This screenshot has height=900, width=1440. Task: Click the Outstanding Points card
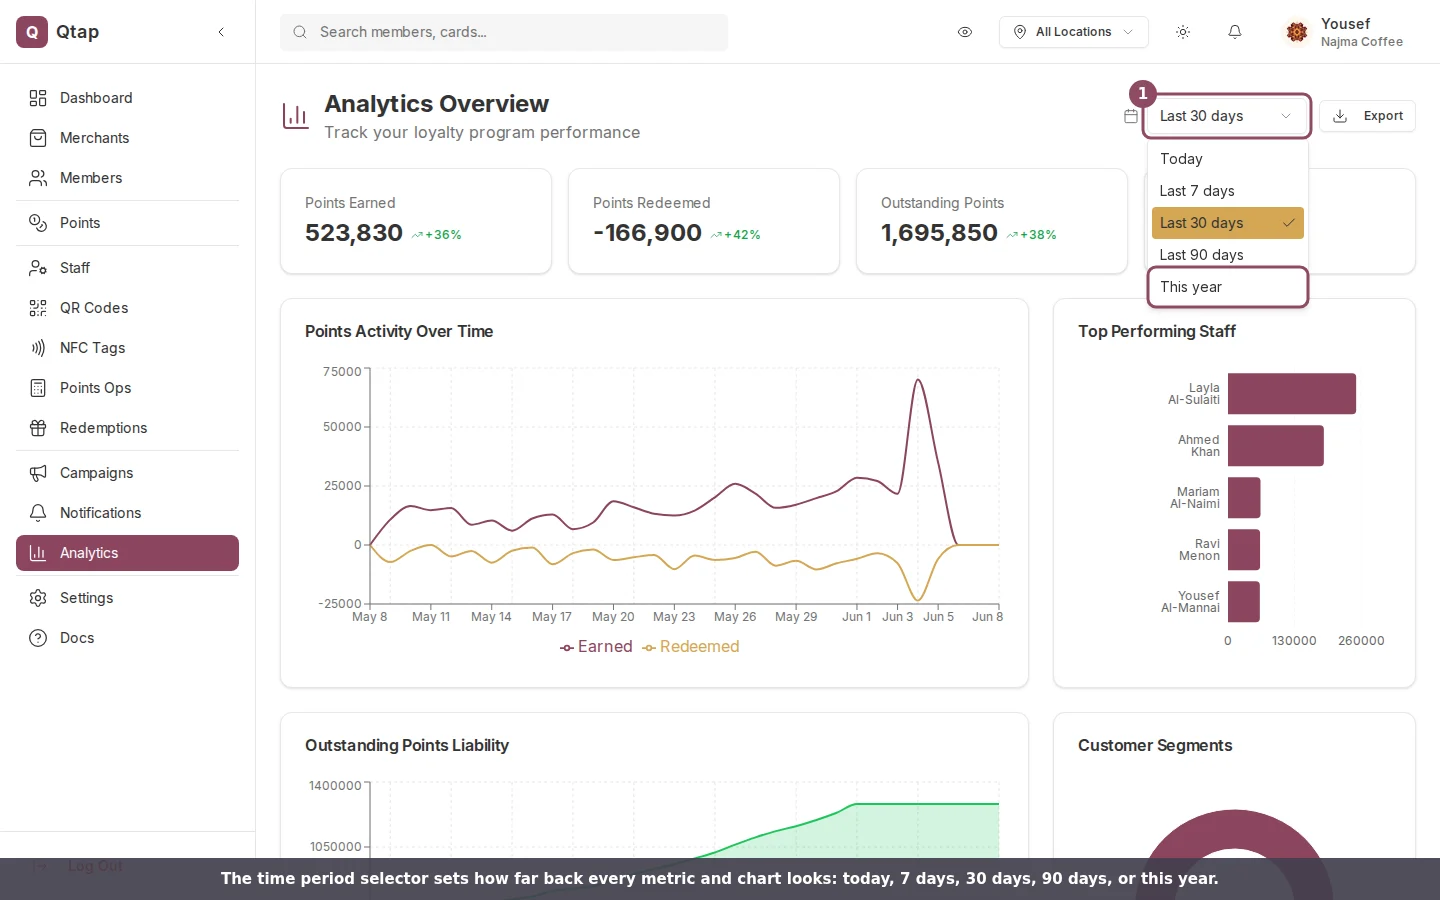coord(992,221)
